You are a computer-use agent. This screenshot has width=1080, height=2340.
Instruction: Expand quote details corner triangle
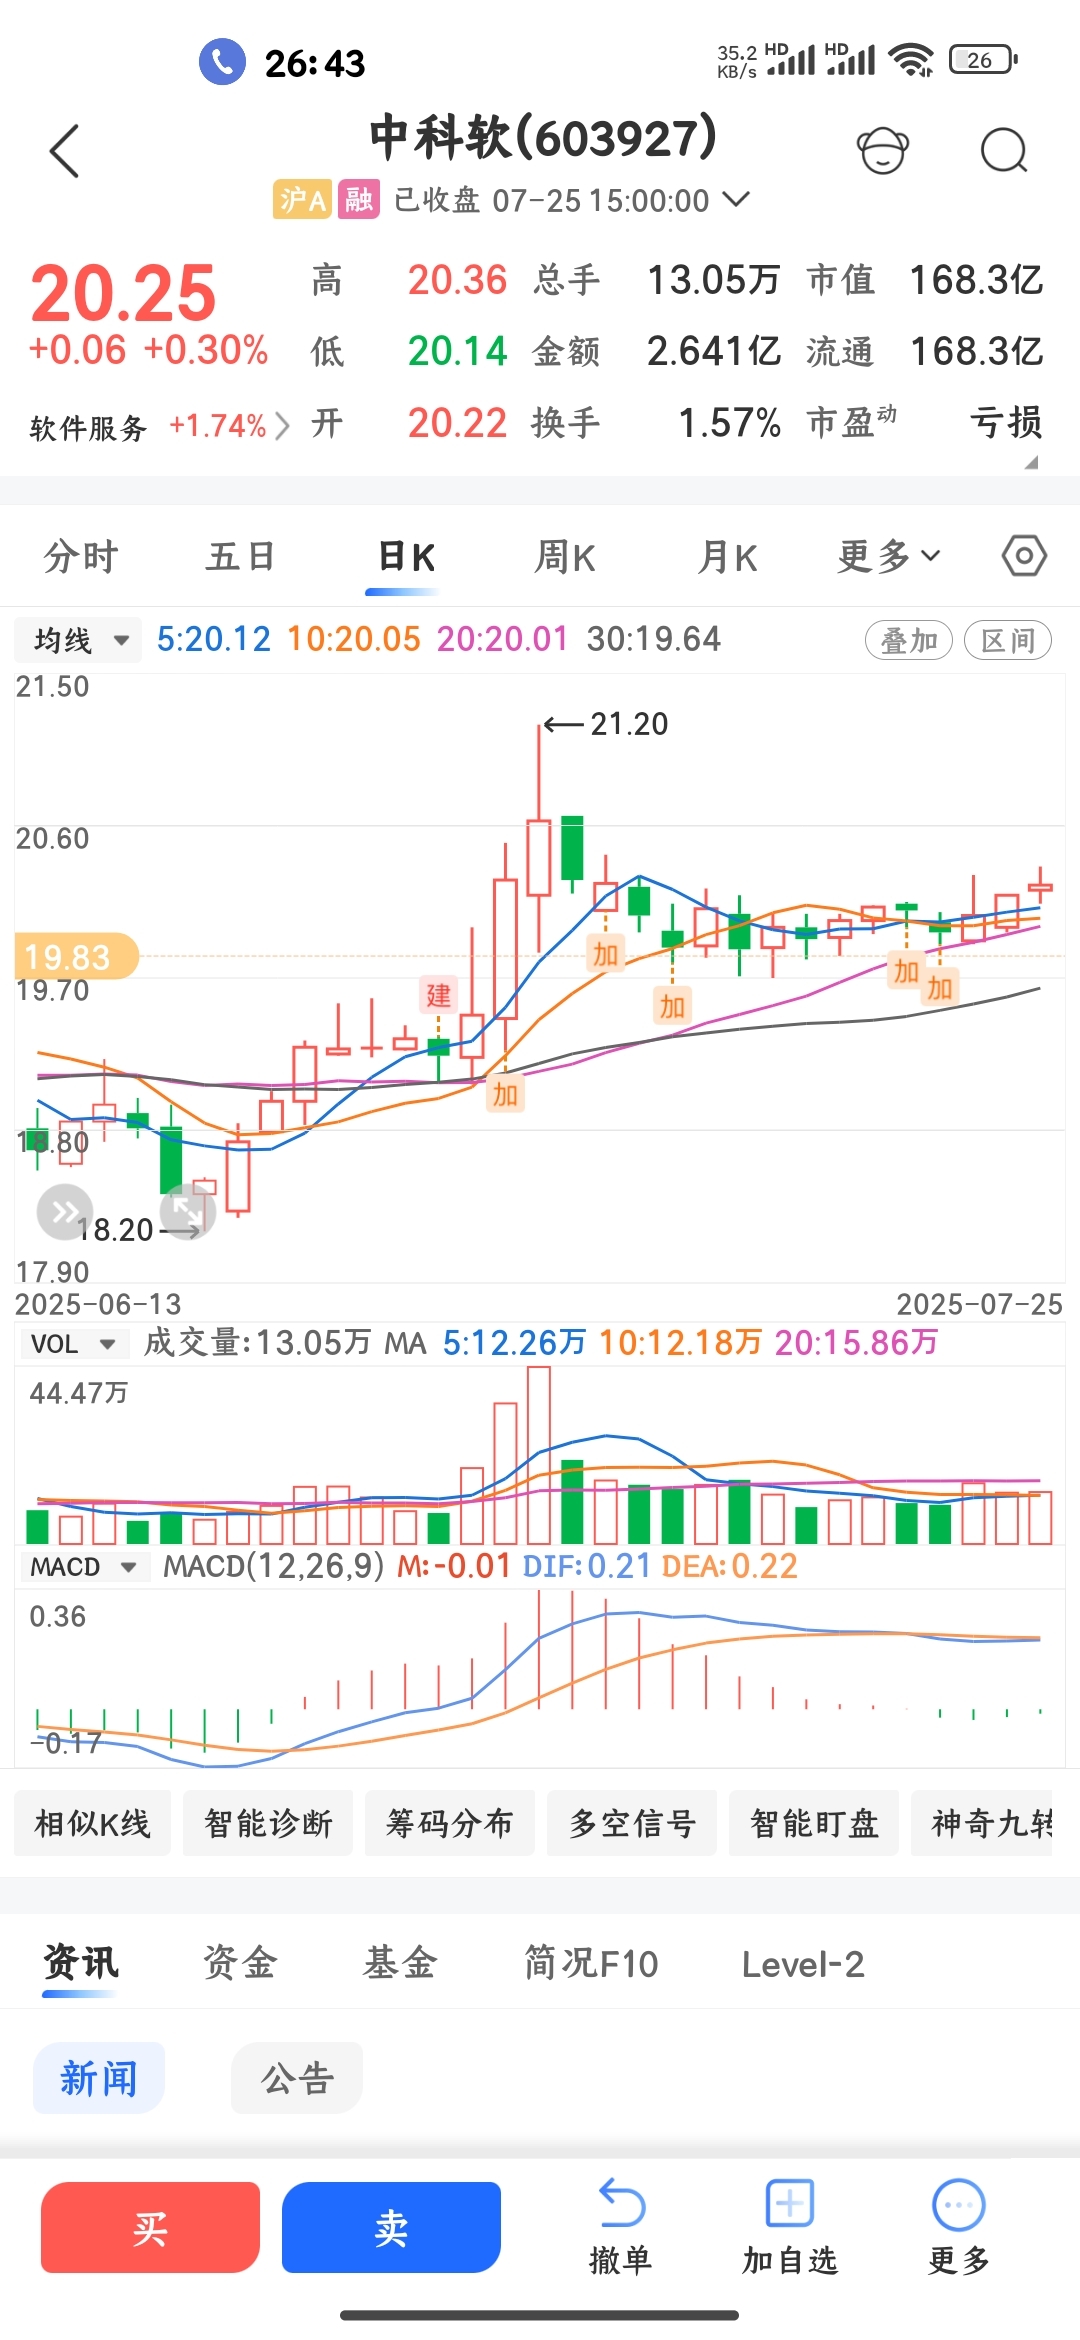pyautogui.click(x=1031, y=462)
